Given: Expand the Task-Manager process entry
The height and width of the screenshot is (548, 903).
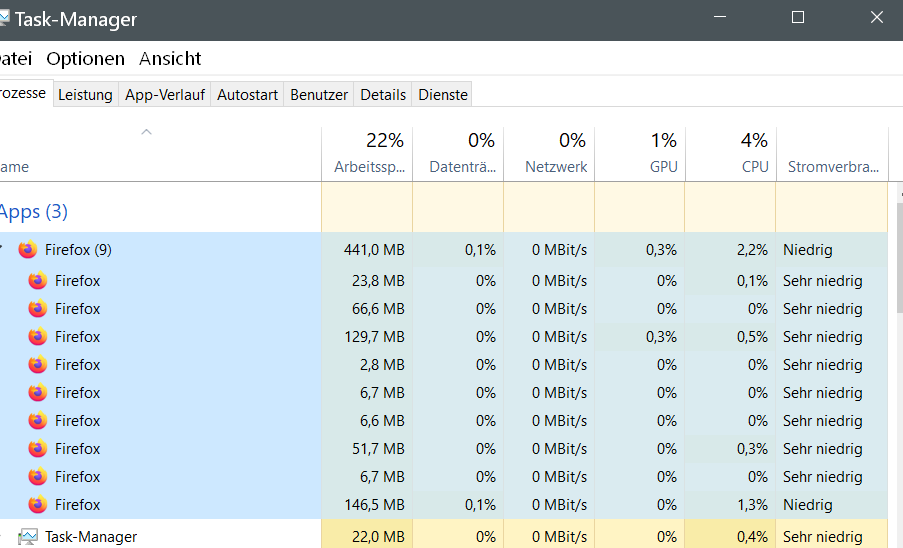Looking at the screenshot, I should tap(3, 537).
